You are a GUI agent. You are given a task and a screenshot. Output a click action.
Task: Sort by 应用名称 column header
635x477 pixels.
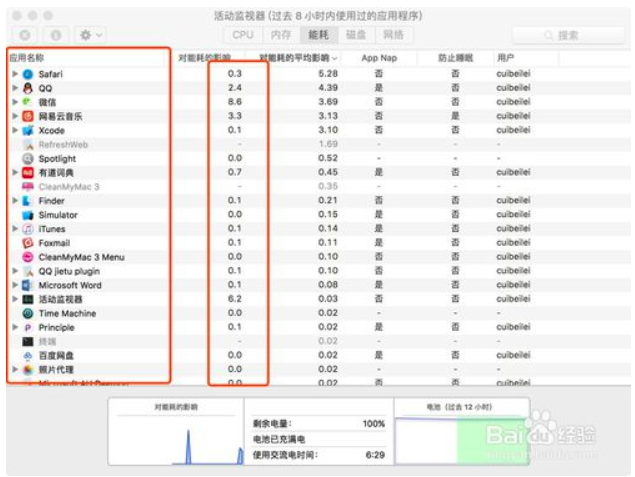87,58
